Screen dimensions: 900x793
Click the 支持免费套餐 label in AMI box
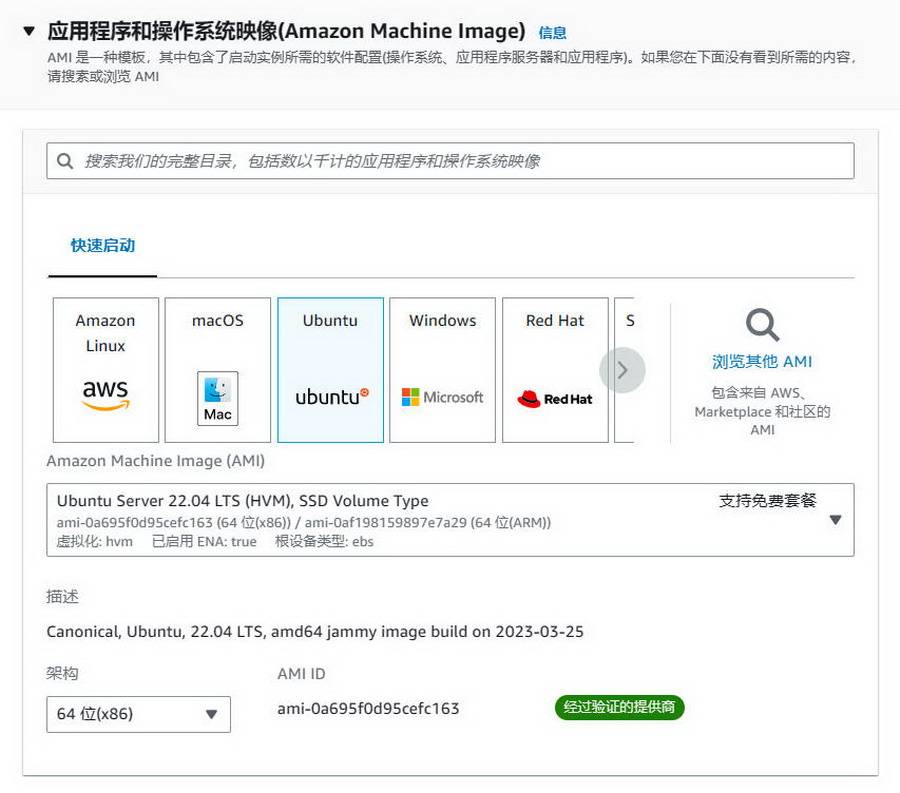(767, 501)
